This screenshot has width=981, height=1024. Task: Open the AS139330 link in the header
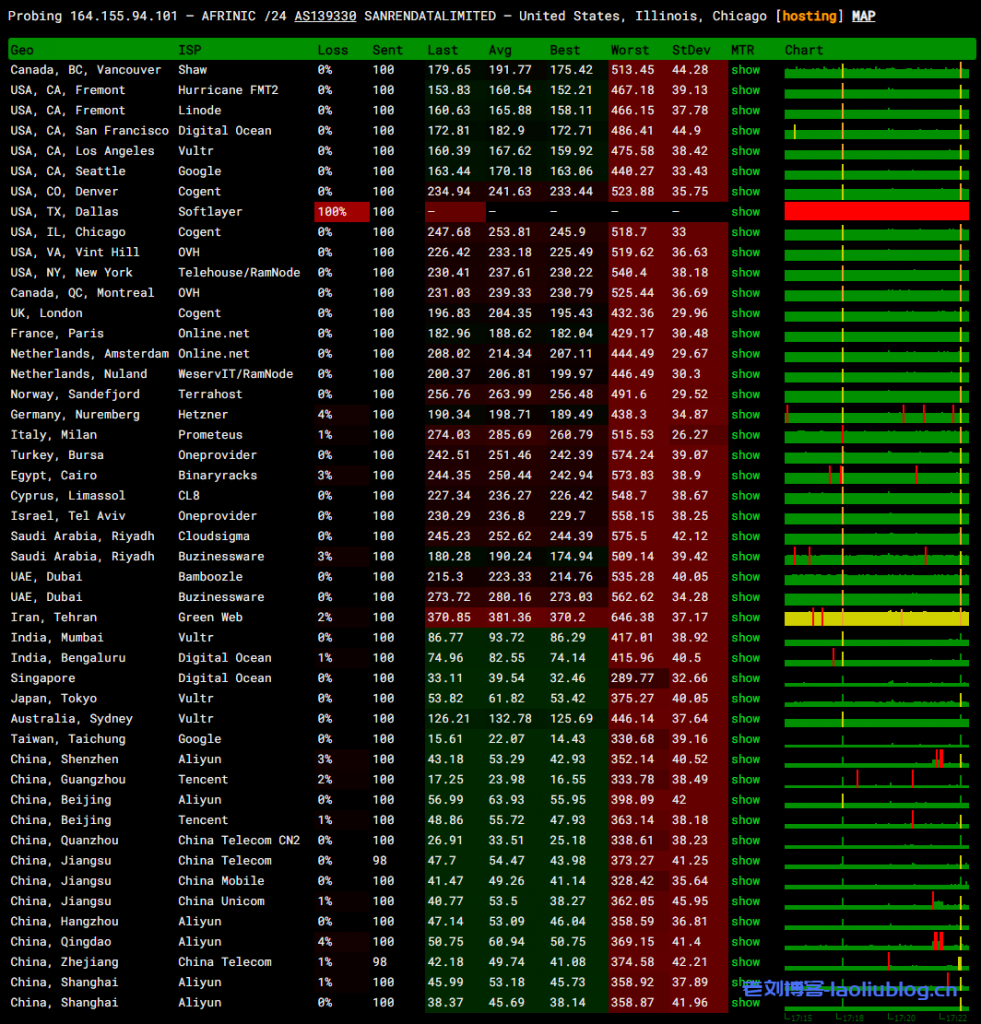coord(326,16)
